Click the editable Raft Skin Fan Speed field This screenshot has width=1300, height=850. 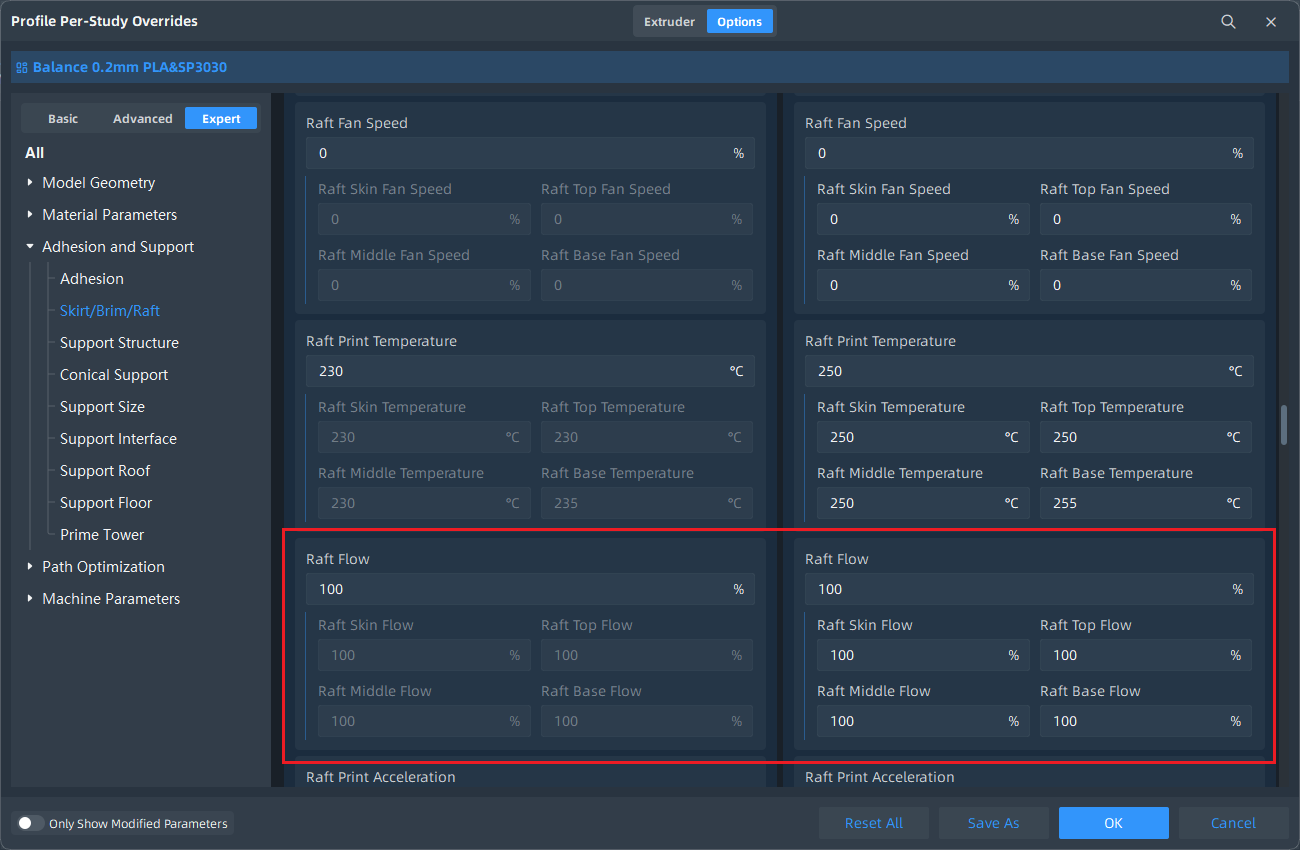[x=923, y=219]
